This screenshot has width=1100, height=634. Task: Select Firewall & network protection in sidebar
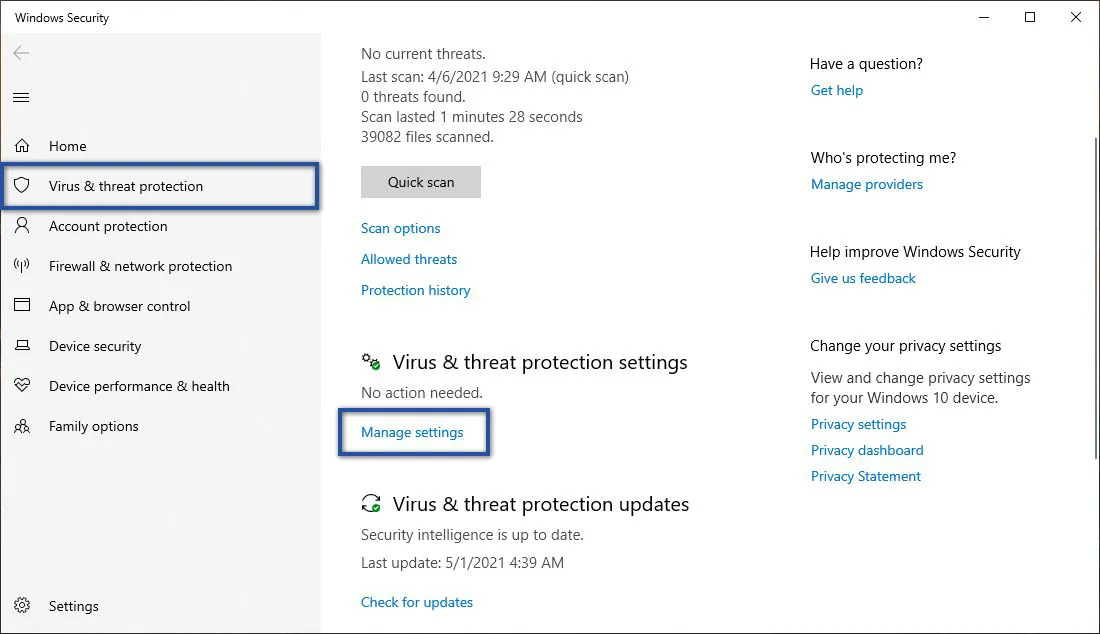(x=140, y=266)
